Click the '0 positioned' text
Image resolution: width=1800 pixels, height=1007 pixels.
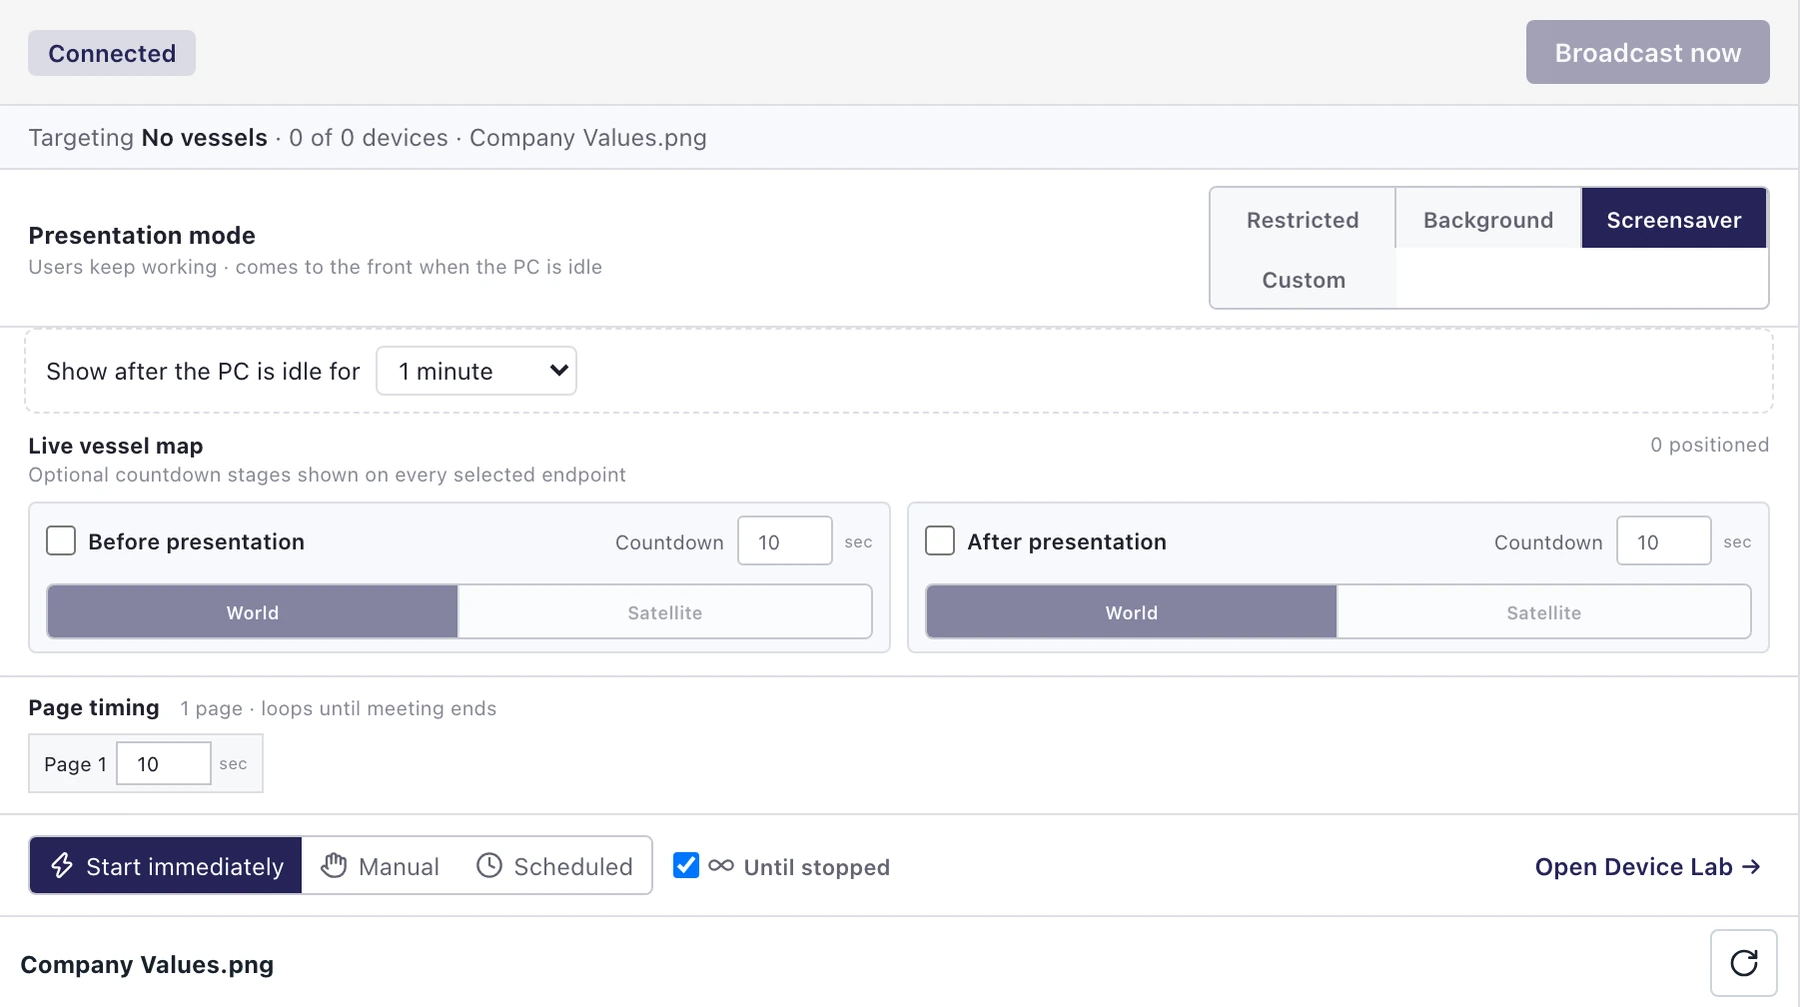[x=1710, y=445]
